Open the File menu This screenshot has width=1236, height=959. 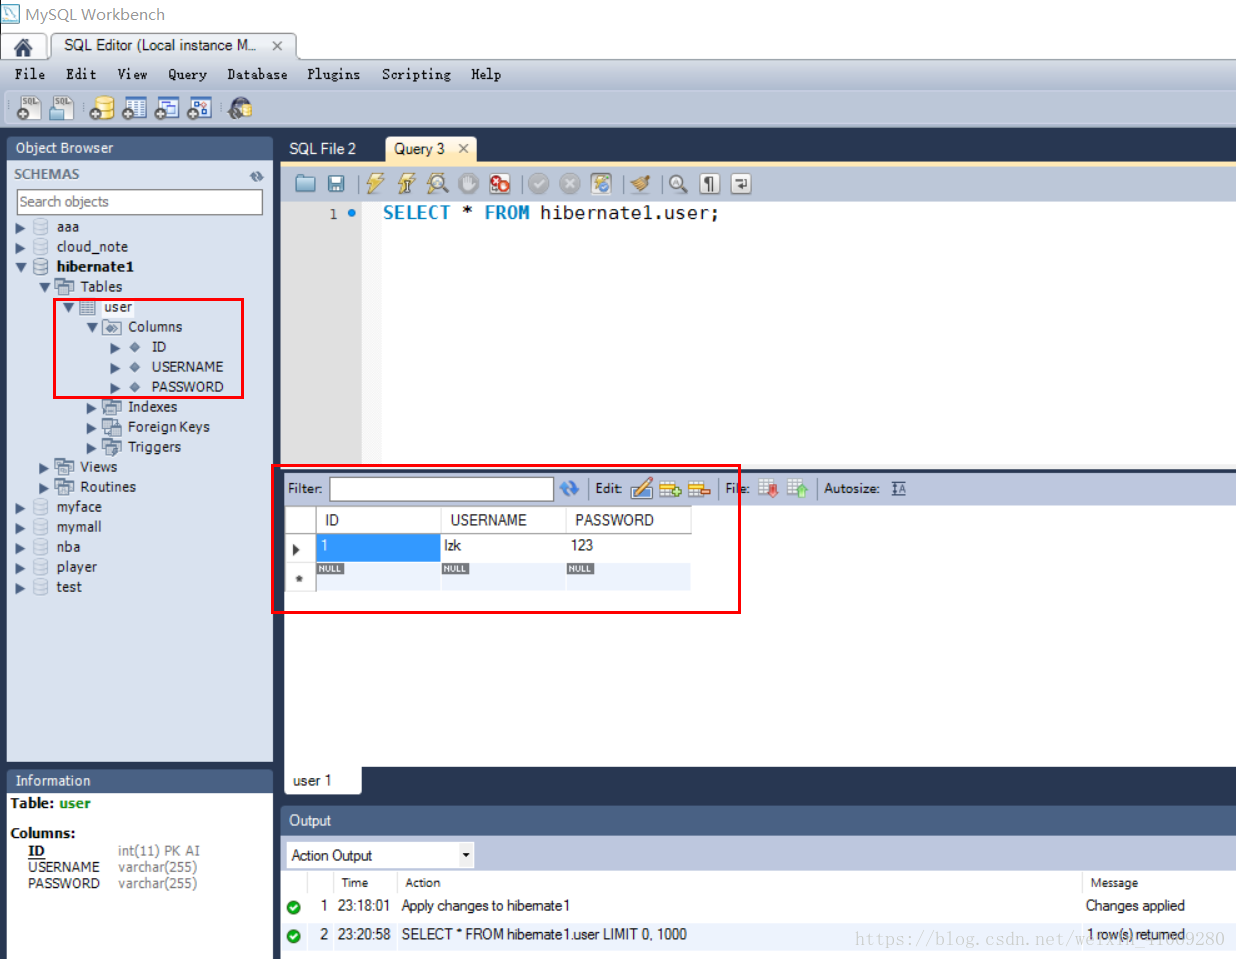click(30, 74)
